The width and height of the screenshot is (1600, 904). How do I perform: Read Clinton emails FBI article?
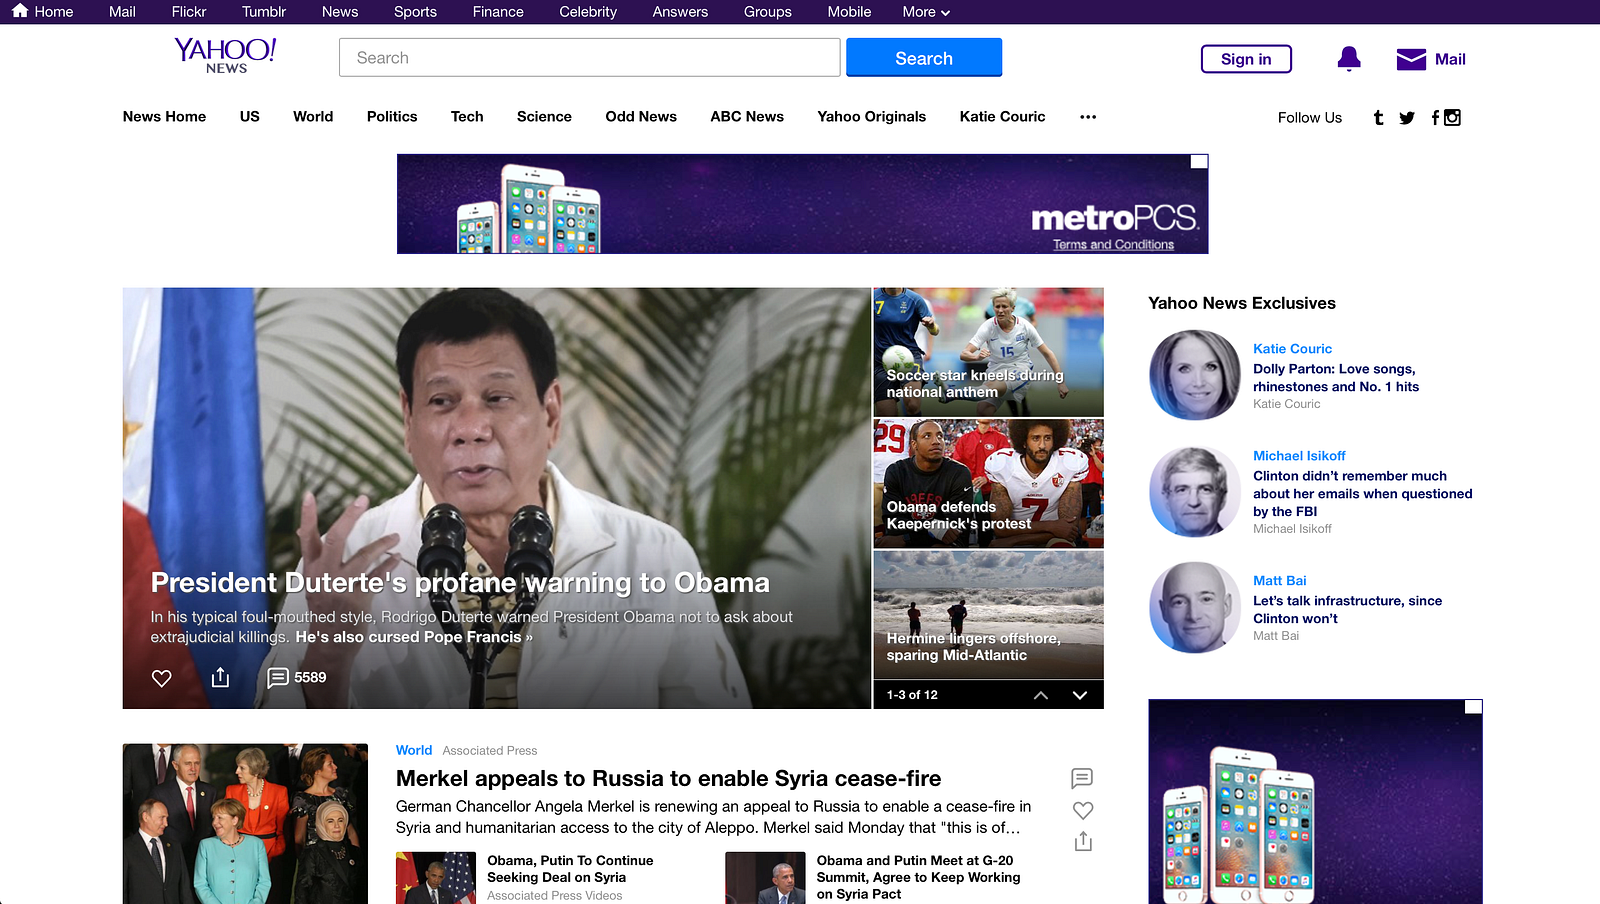point(1362,494)
